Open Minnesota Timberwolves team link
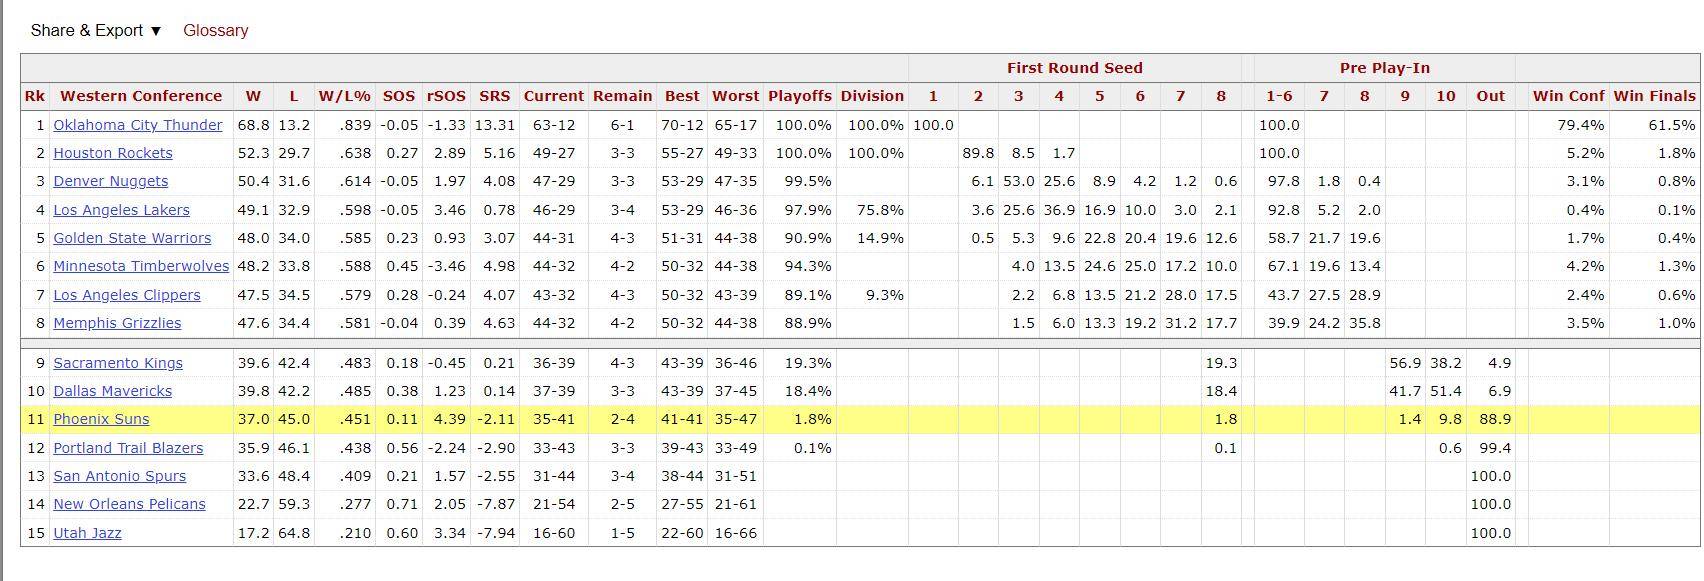 (141, 266)
